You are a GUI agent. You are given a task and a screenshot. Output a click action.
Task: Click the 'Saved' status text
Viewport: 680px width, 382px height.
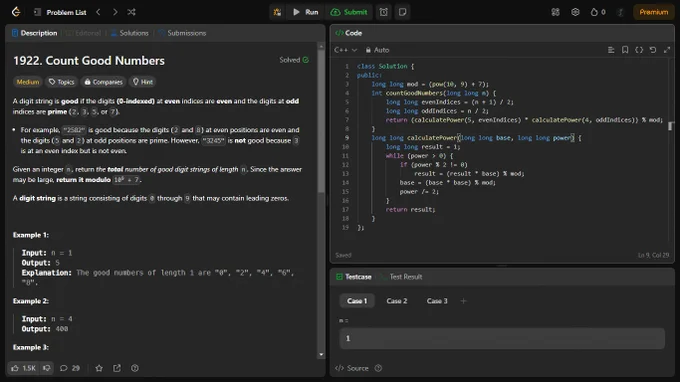[x=343, y=255]
